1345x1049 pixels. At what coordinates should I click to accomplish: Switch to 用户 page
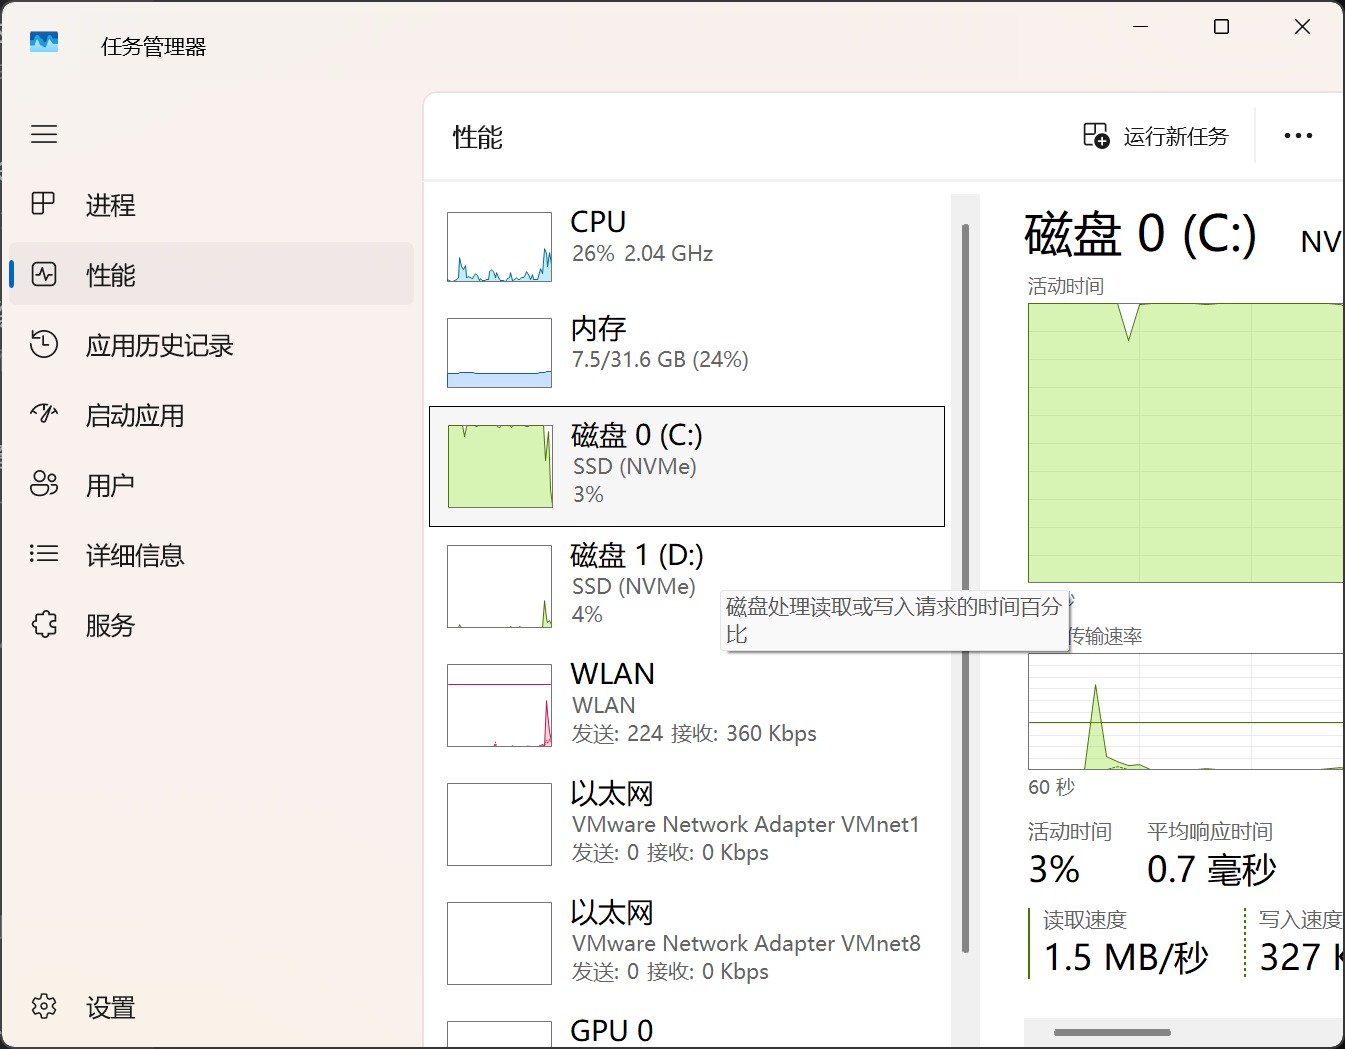coord(211,484)
